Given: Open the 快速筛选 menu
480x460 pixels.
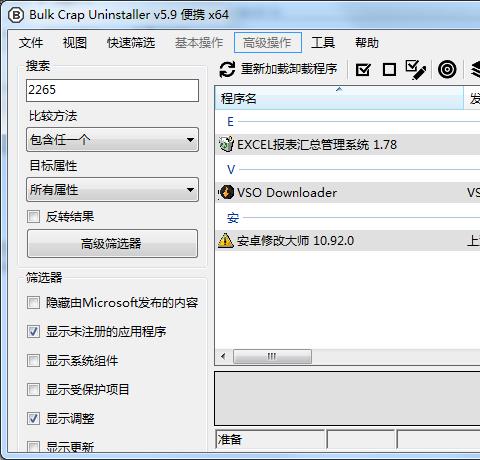Looking at the screenshot, I should [131, 43].
